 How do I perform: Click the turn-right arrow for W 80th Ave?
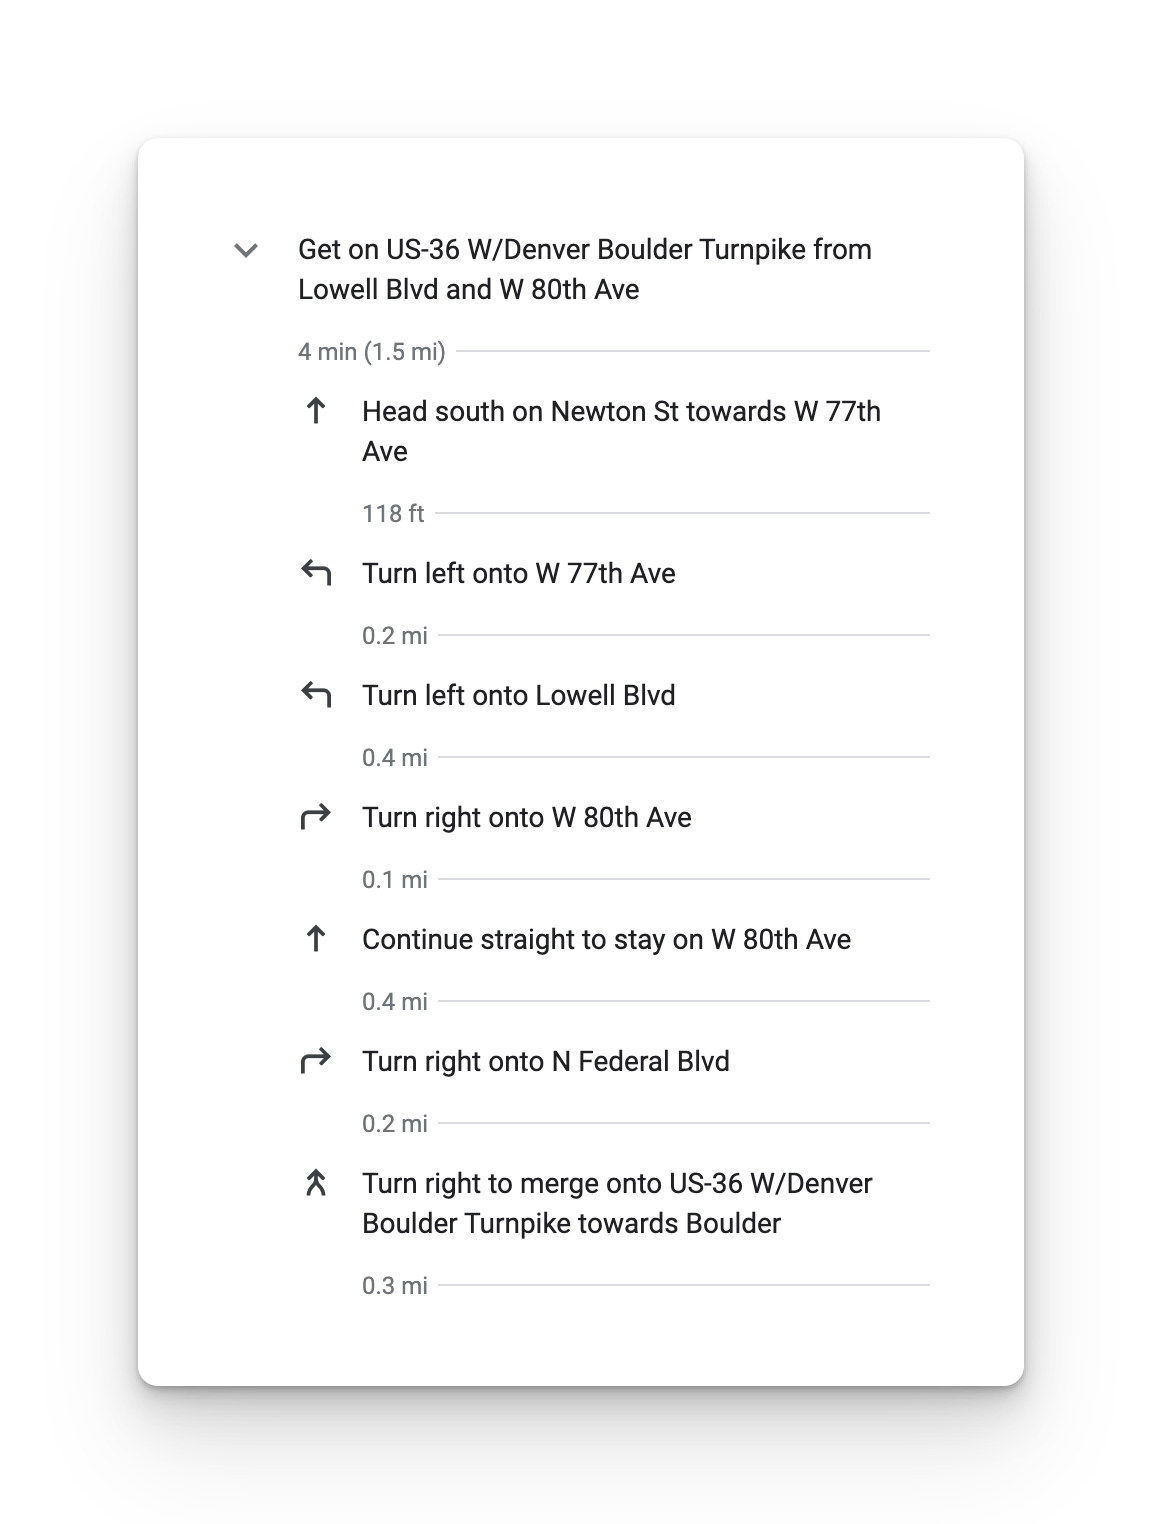pos(316,817)
